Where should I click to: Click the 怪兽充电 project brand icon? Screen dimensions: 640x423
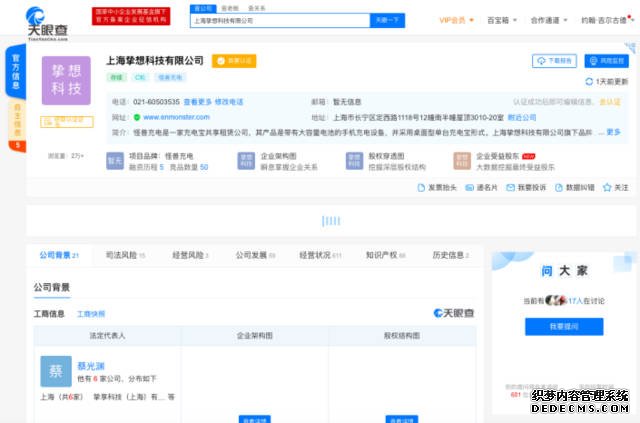coord(115,161)
